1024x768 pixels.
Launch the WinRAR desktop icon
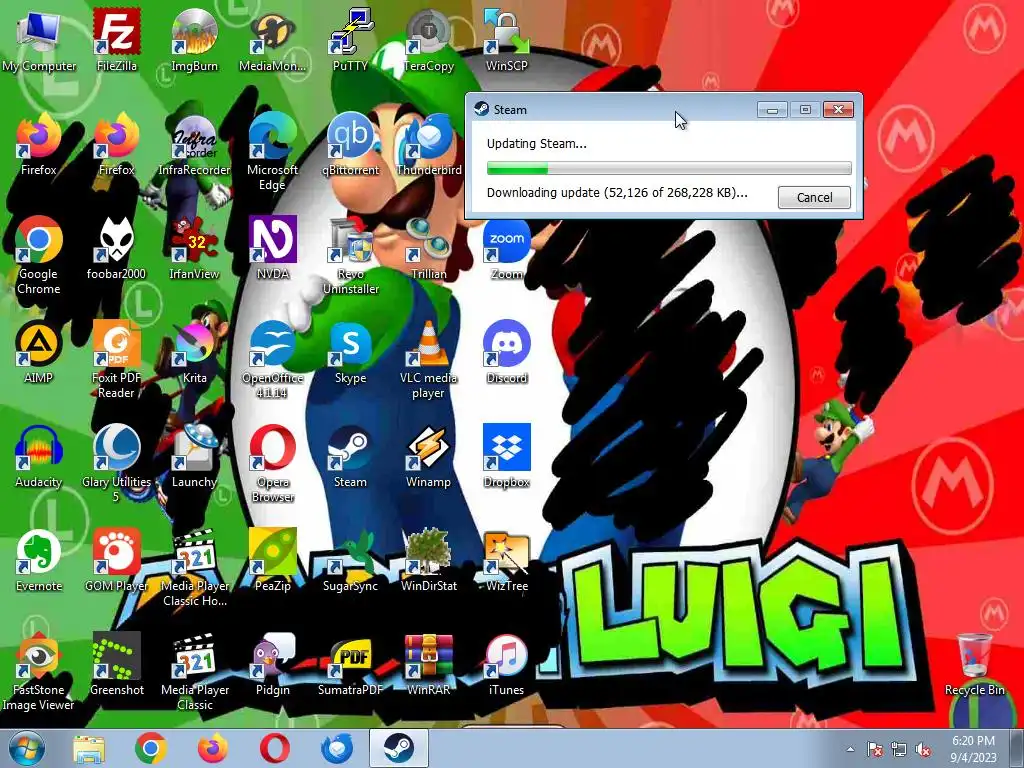[x=428, y=664]
